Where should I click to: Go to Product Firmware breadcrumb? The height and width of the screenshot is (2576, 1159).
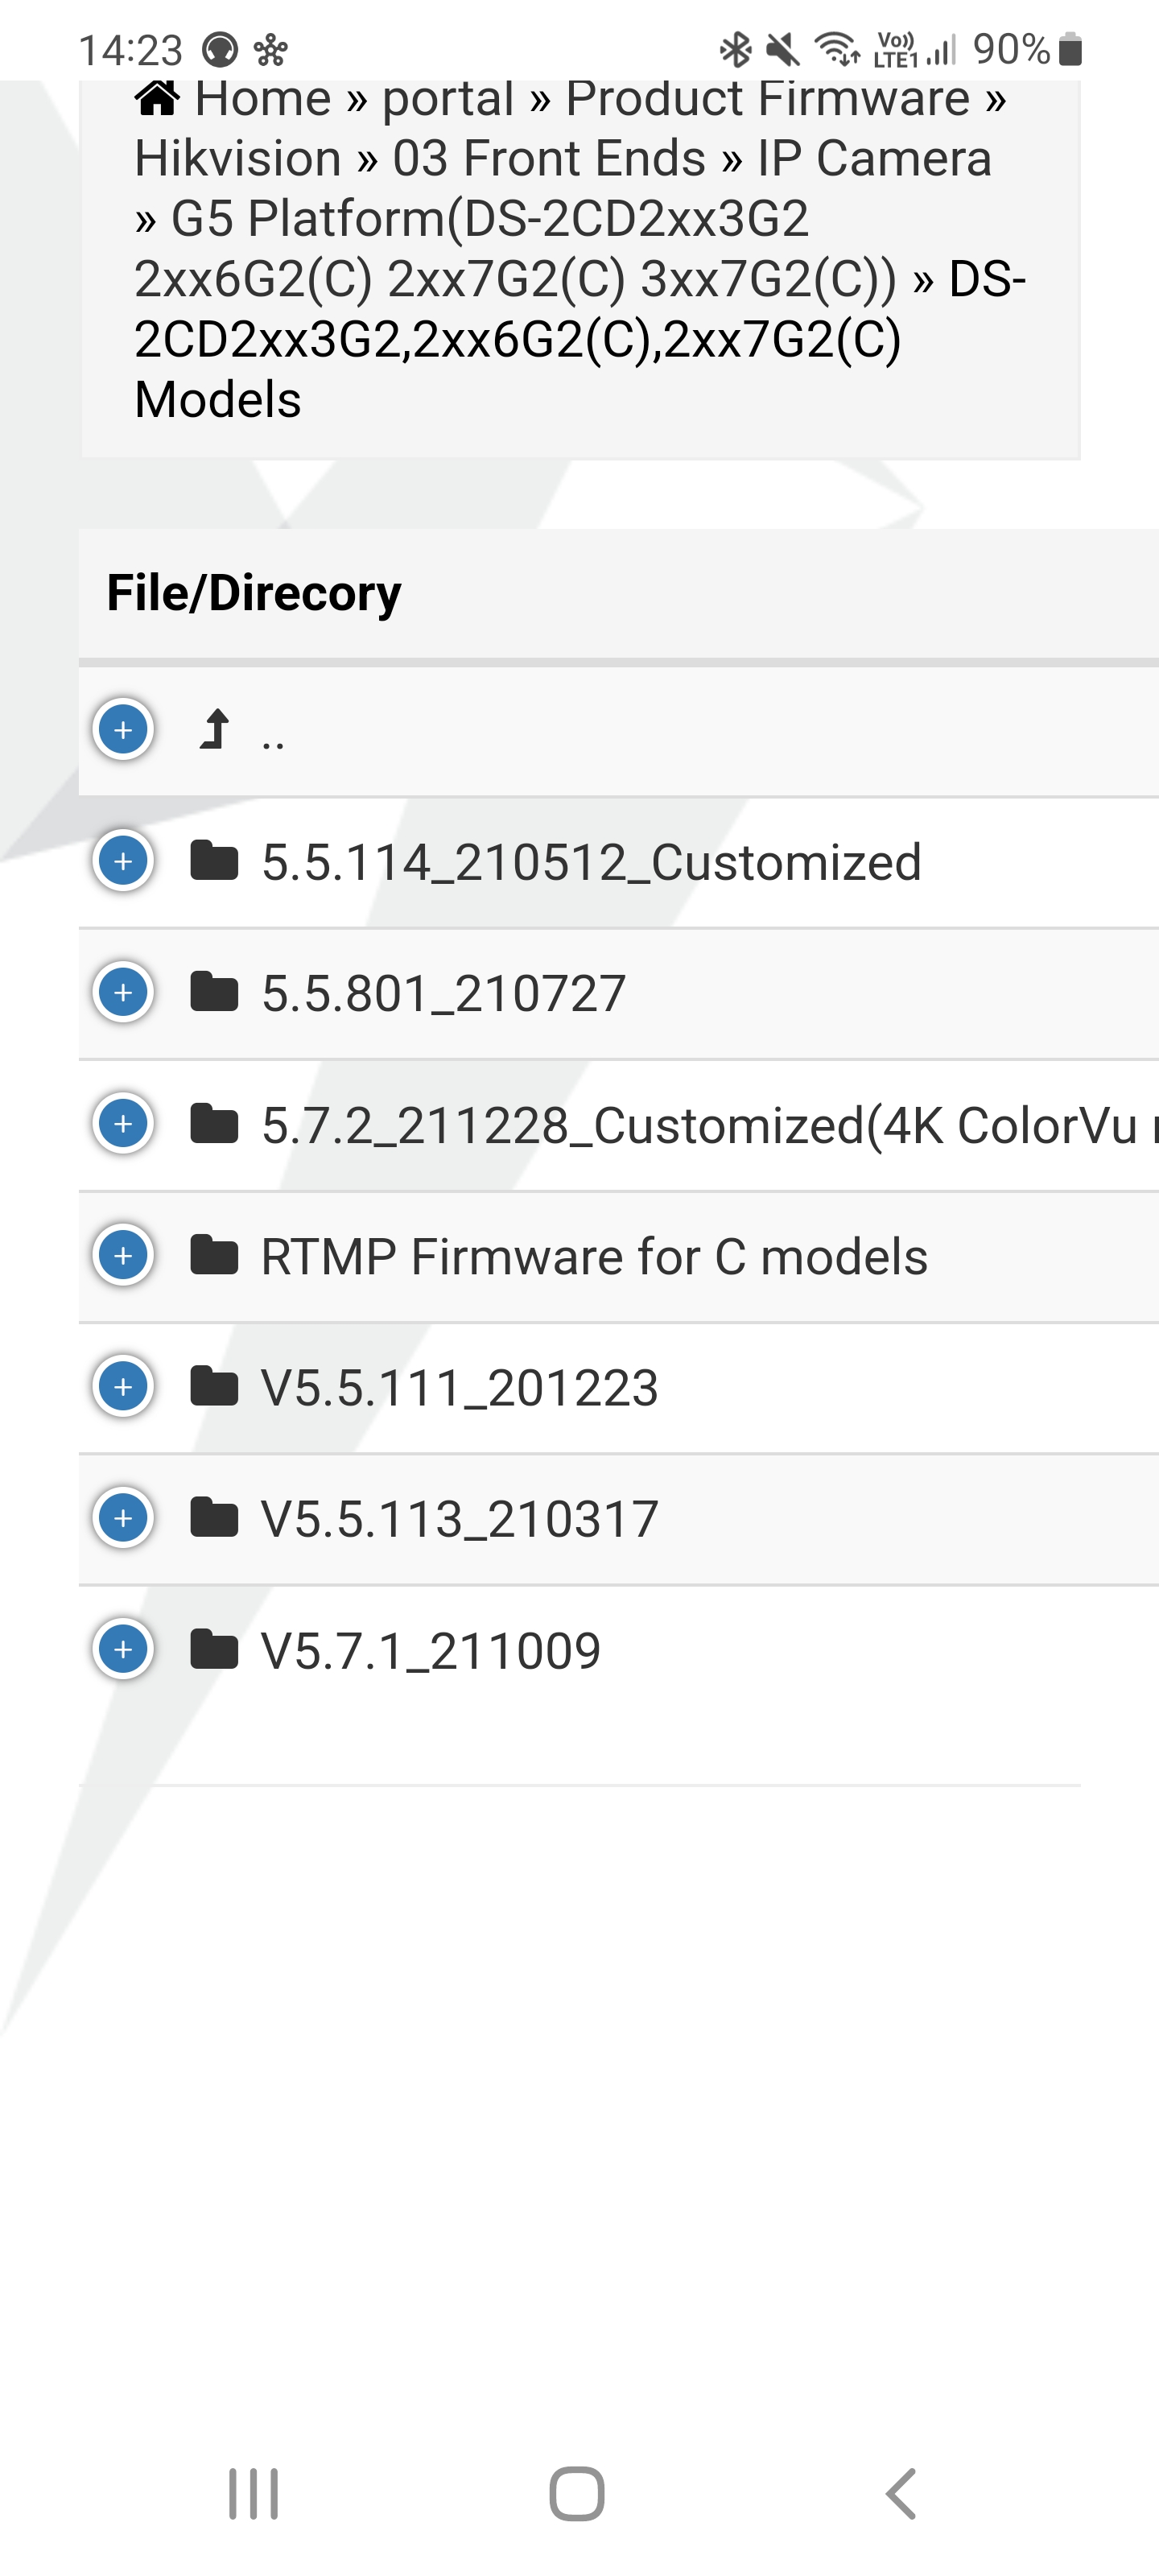pos(767,99)
